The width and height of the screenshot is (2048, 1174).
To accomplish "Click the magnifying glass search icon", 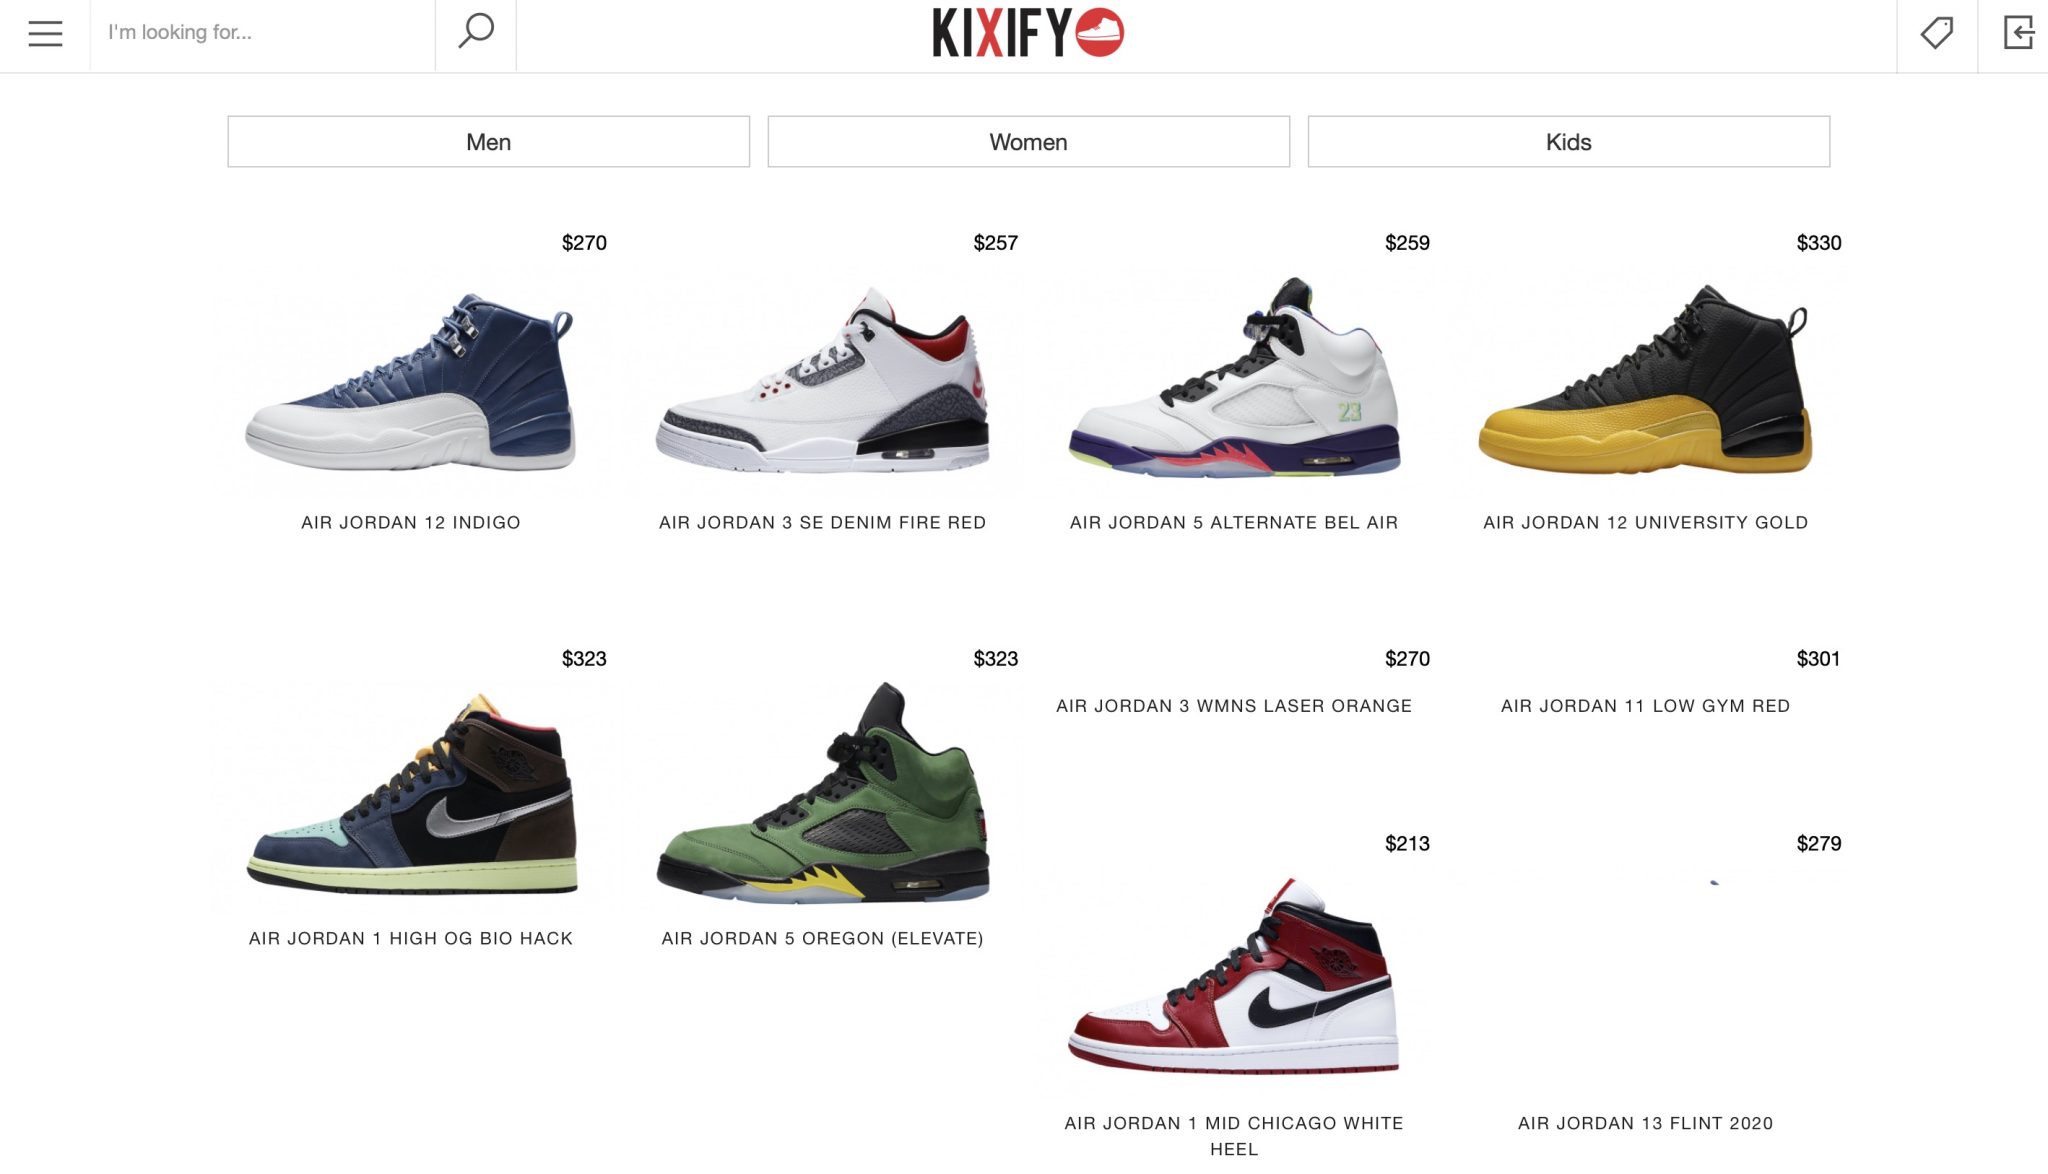I will (476, 31).
